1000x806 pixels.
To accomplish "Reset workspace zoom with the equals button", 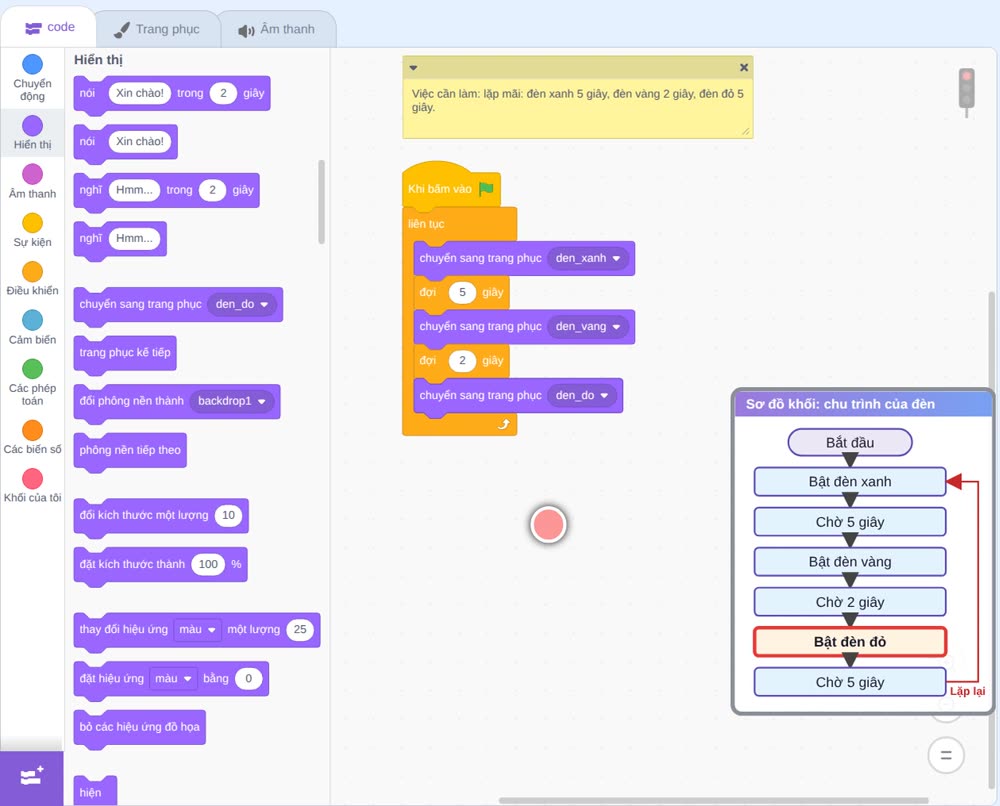I will coord(946,755).
